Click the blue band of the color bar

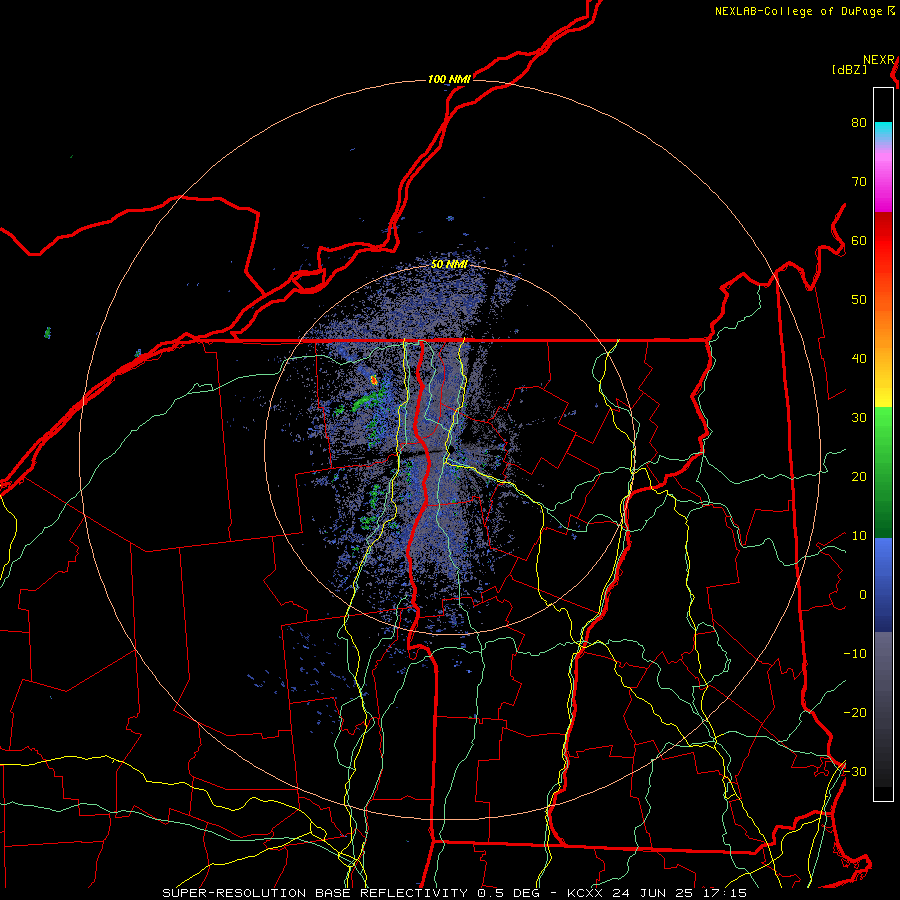click(x=883, y=584)
